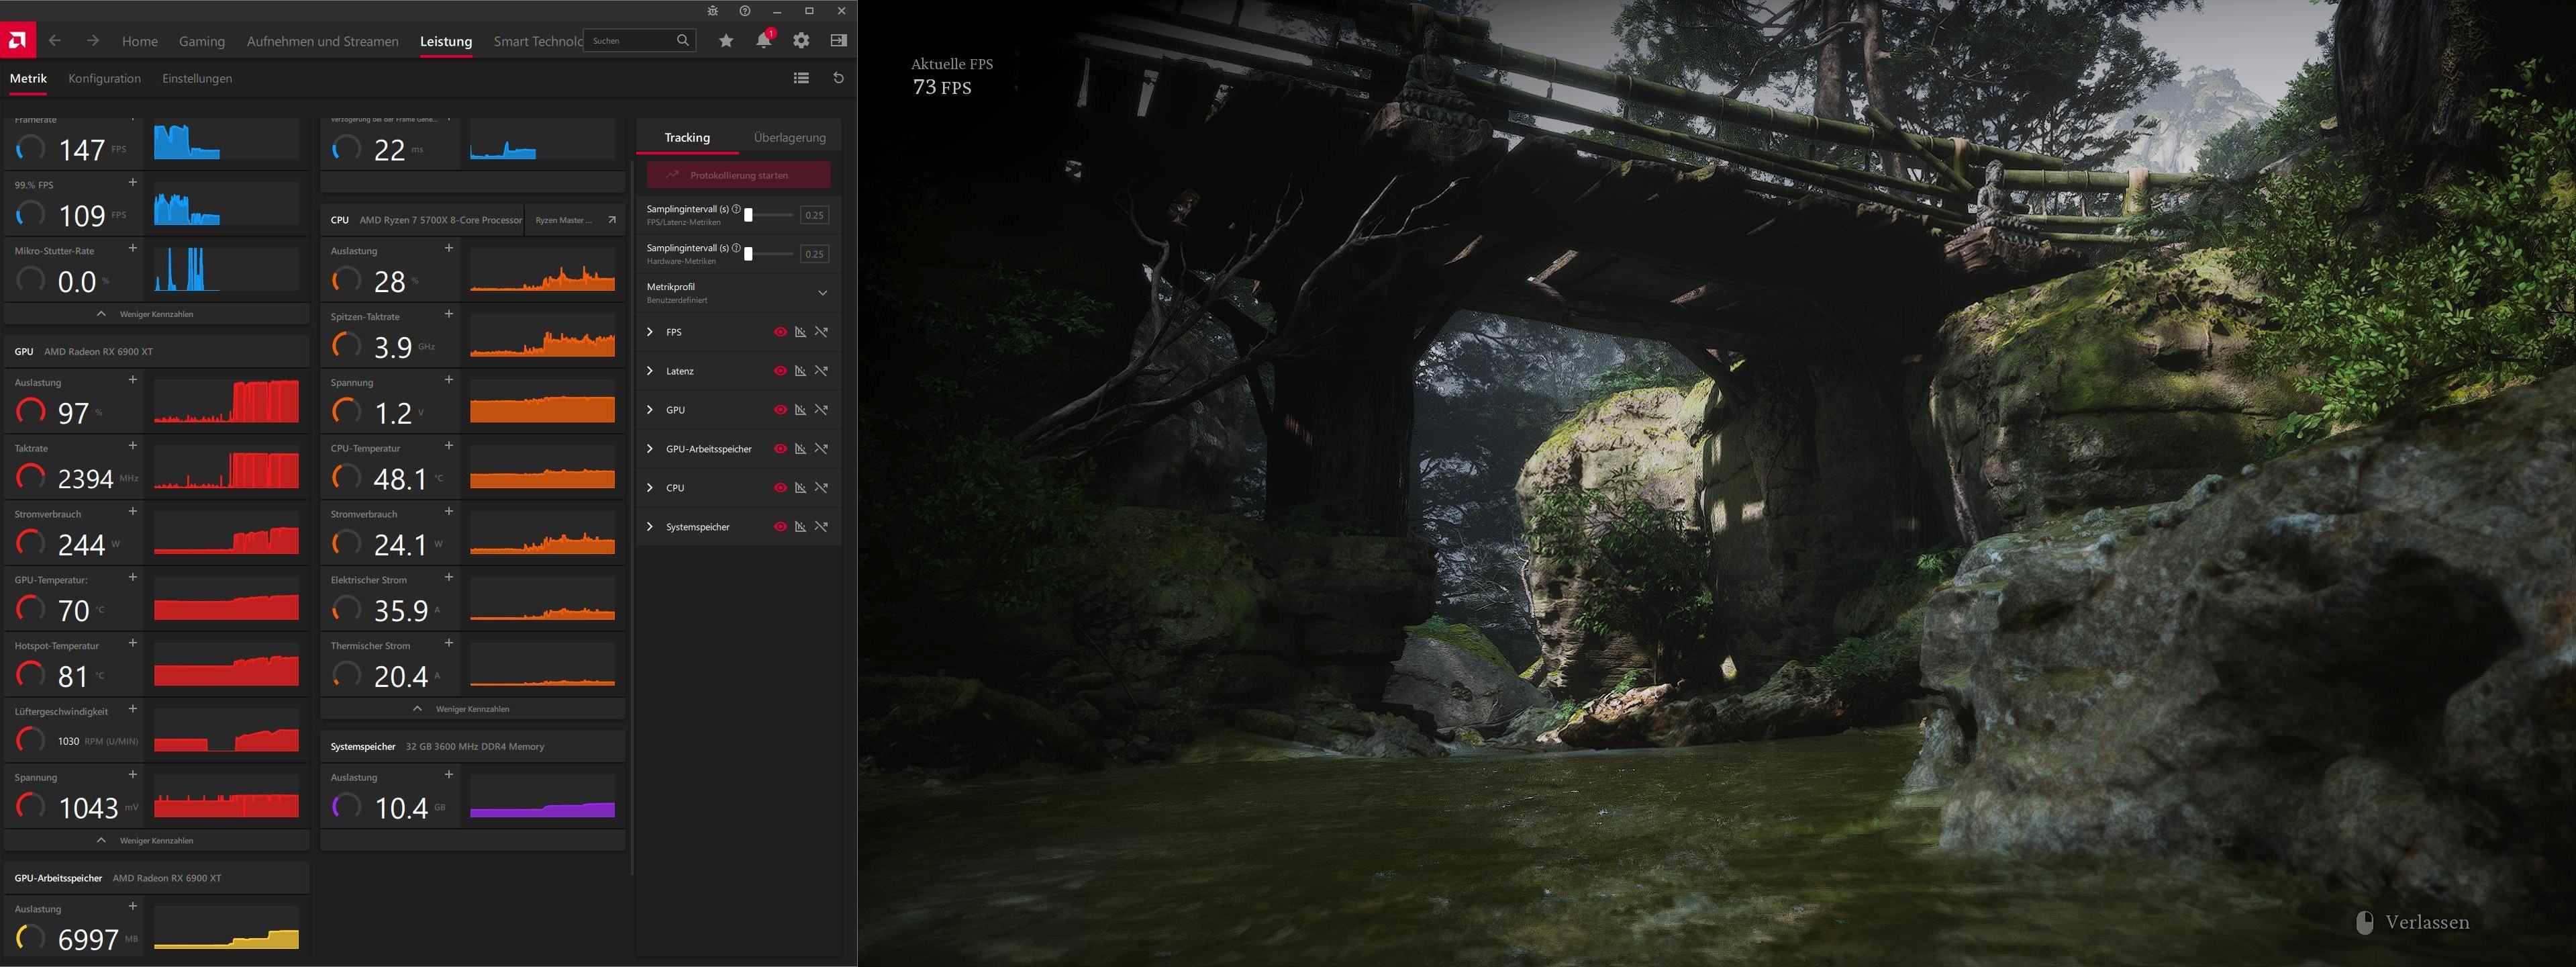Switch to the Überlagerung tab
The height and width of the screenshot is (967, 2576).
[790, 138]
